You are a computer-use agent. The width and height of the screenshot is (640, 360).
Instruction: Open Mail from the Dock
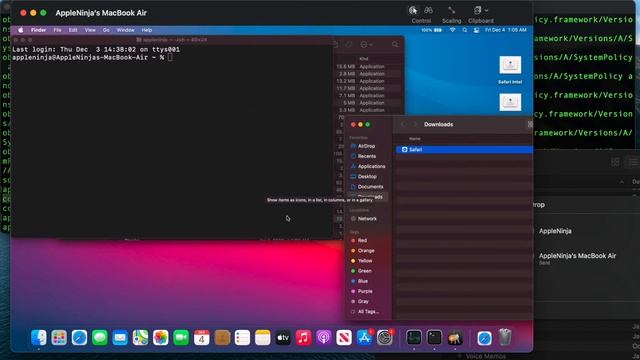(120, 338)
